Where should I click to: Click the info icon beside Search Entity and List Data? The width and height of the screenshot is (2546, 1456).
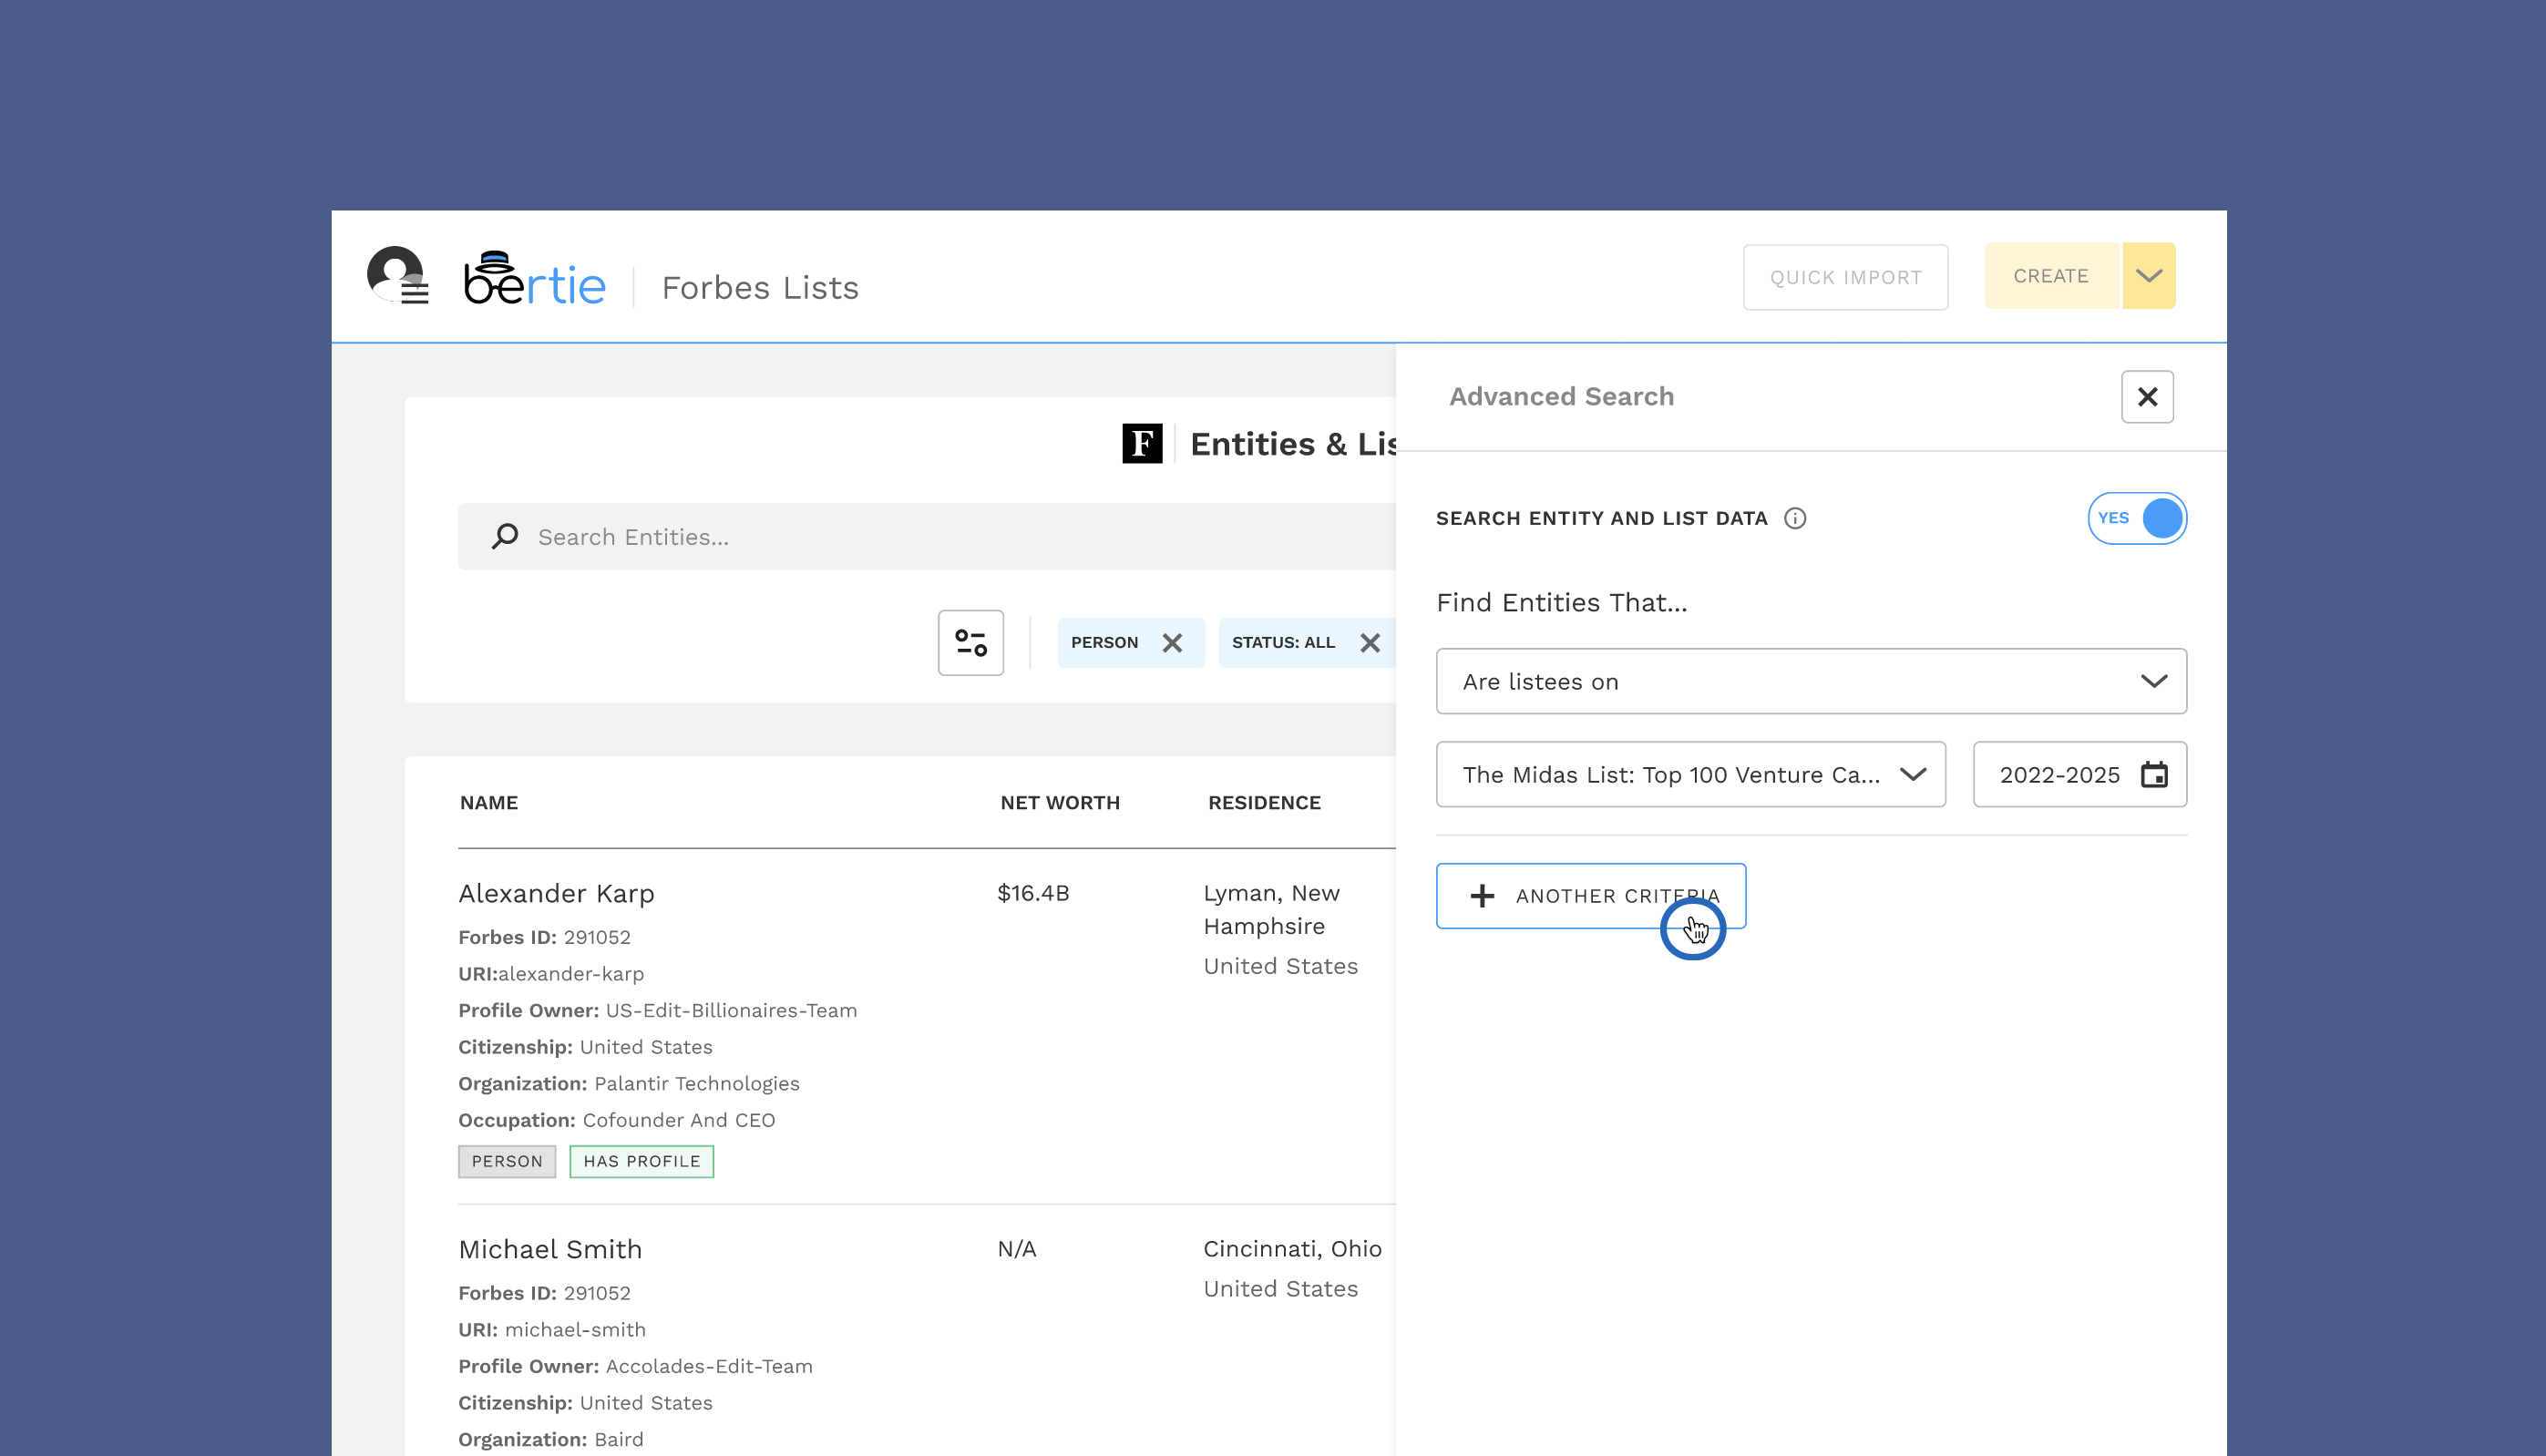point(1796,518)
